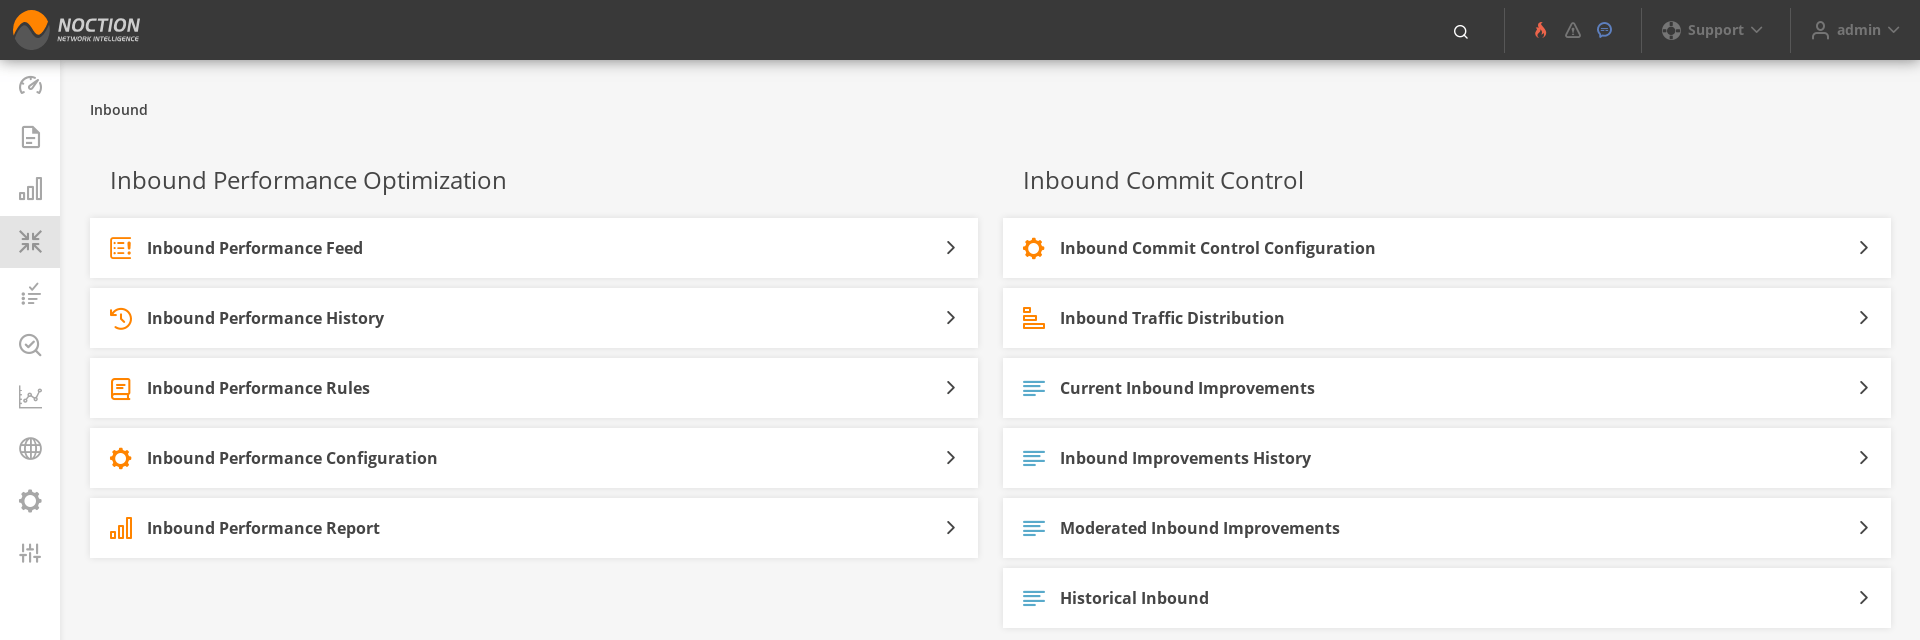Expand the Support dropdown menu
1920x640 pixels.
[1712, 30]
